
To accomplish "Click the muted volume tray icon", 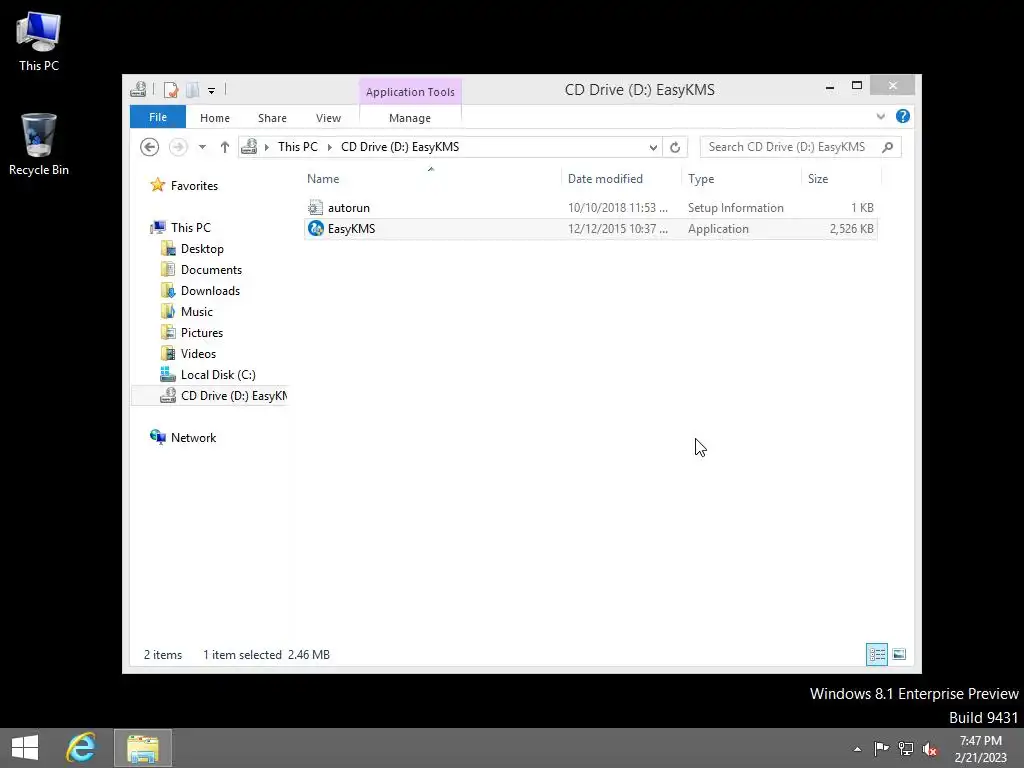I will tap(930, 749).
